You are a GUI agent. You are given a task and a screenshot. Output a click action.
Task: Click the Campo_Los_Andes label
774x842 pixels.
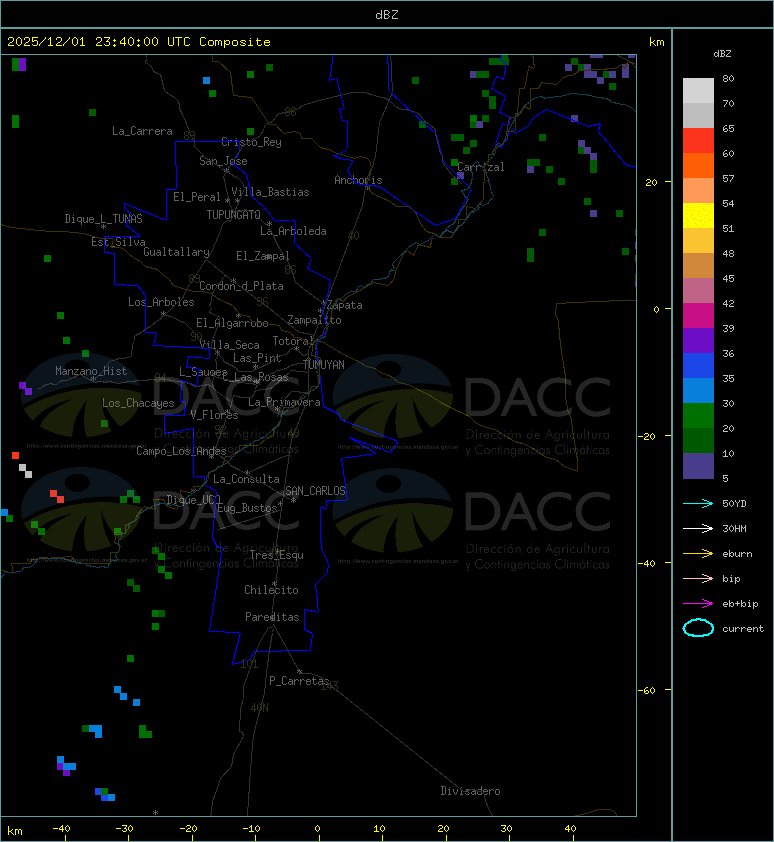181,451
